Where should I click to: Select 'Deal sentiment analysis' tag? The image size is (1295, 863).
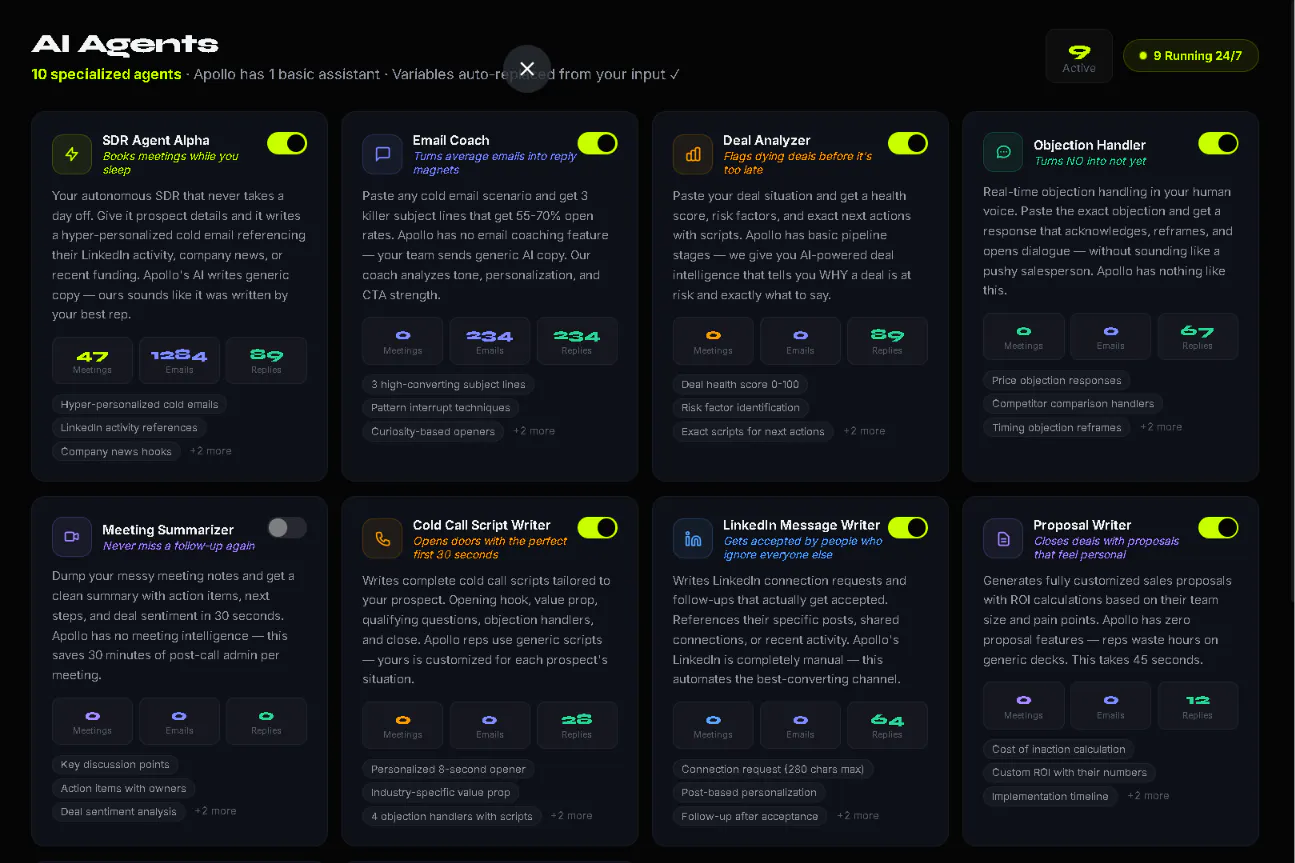click(119, 811)
